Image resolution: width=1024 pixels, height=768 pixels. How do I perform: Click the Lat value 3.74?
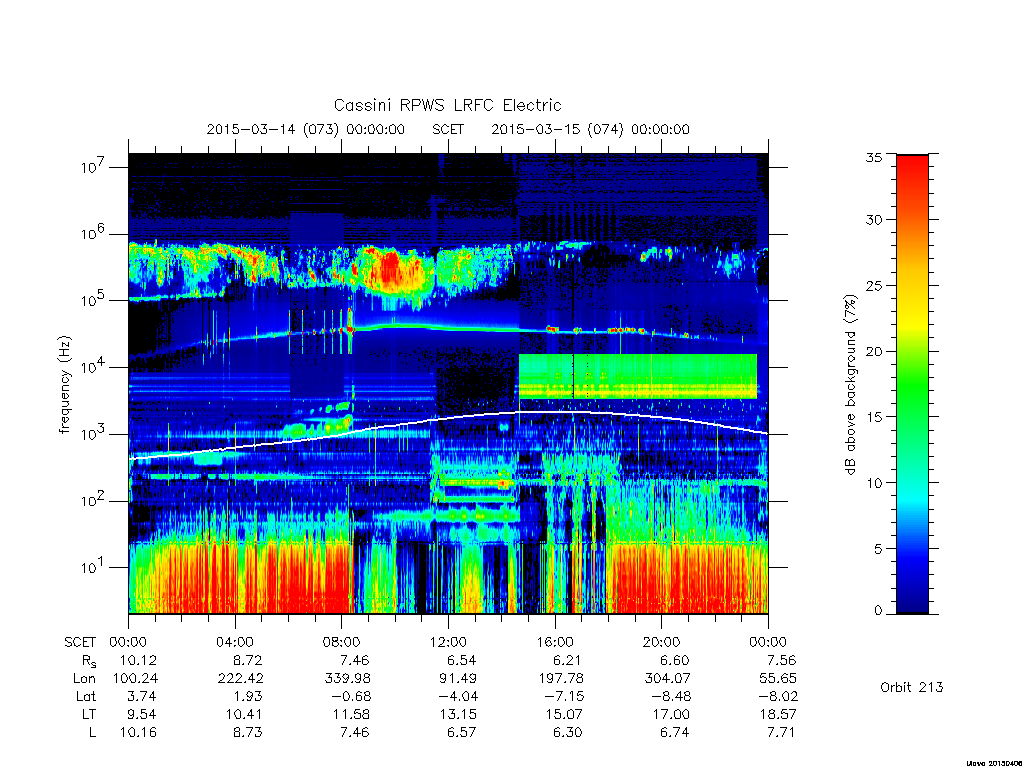pyautogui.click(x=142, y=697)
